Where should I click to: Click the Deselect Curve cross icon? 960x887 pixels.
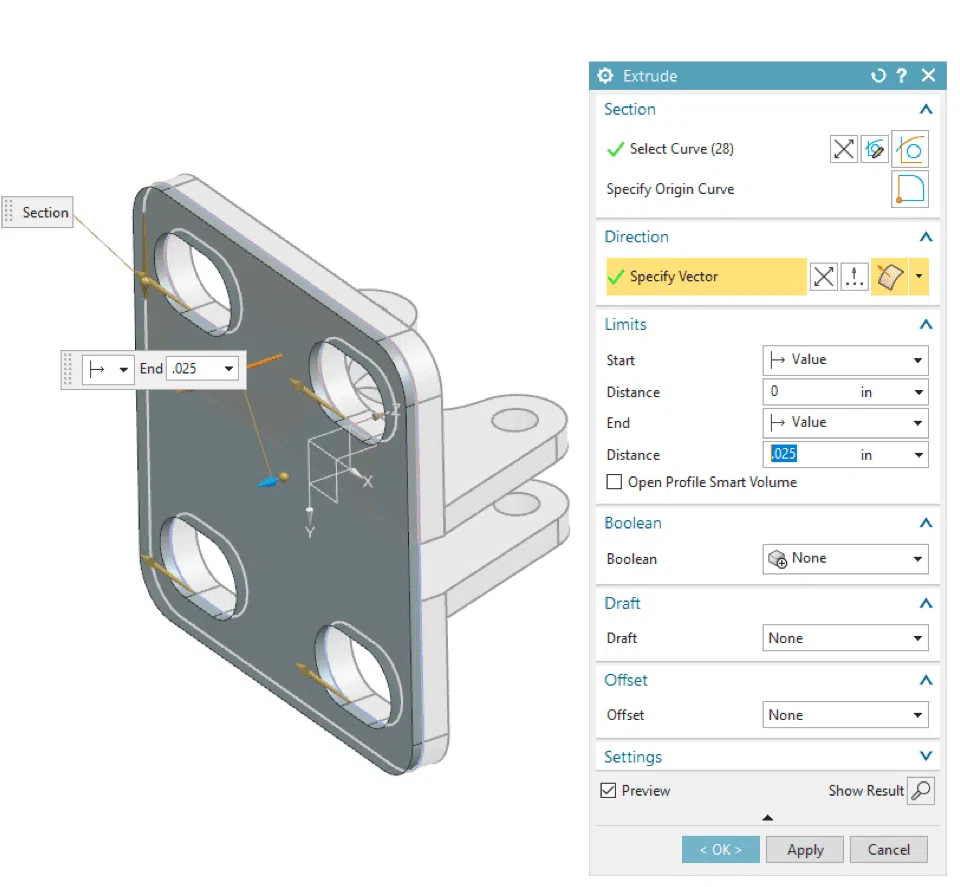click(x=843, y=148)
